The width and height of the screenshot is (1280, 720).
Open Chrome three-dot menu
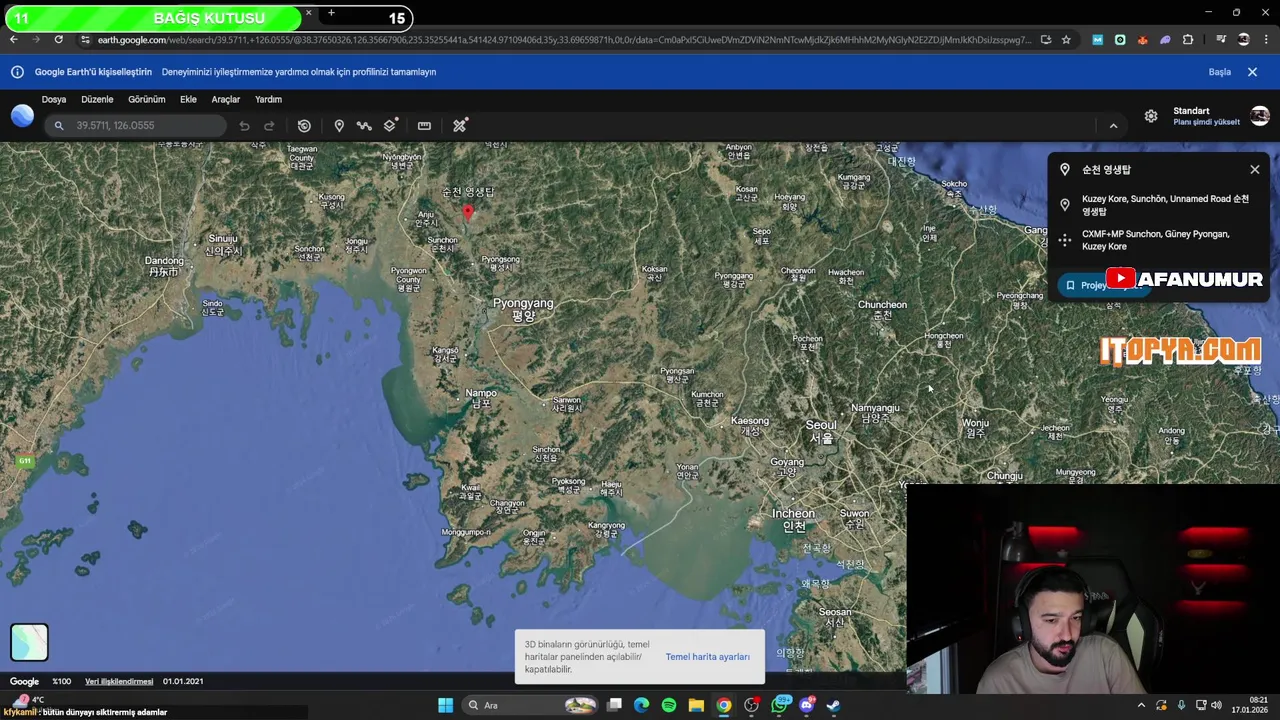(x=1266, y=40)
